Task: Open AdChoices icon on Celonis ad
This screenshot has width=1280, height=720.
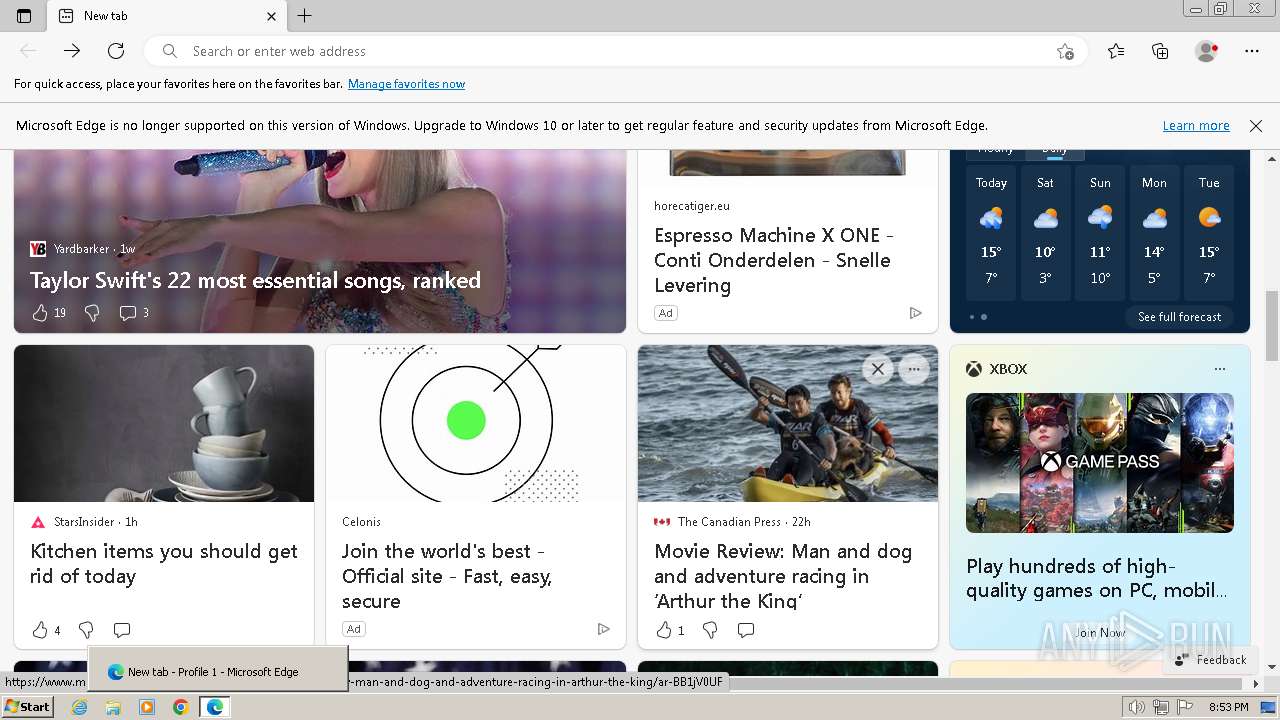Action: pos(603,629)
